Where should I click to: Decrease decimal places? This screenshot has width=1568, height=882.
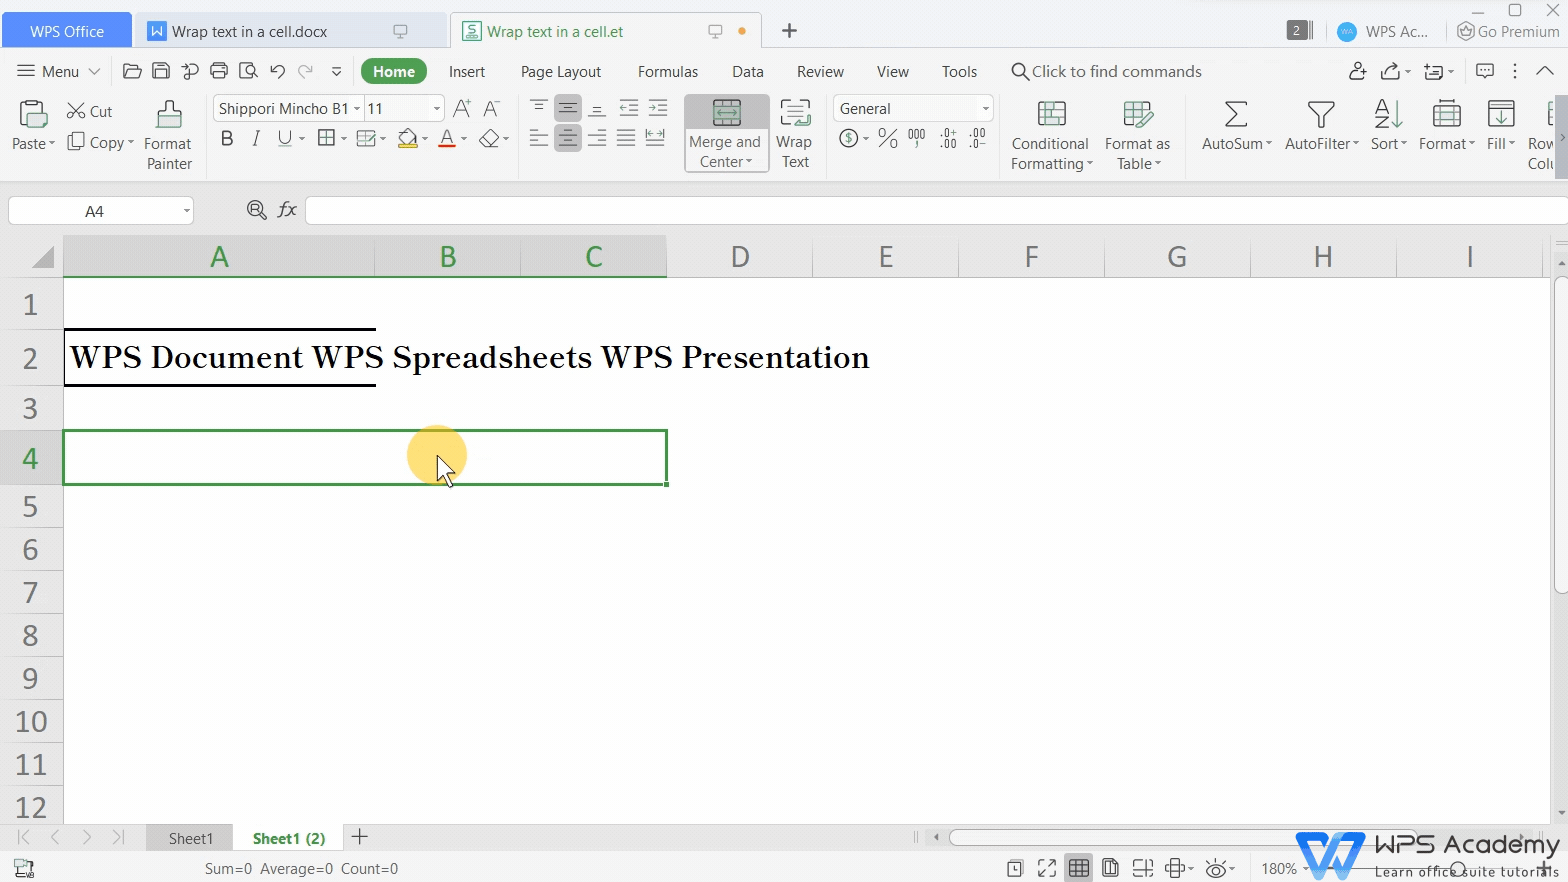978,138
